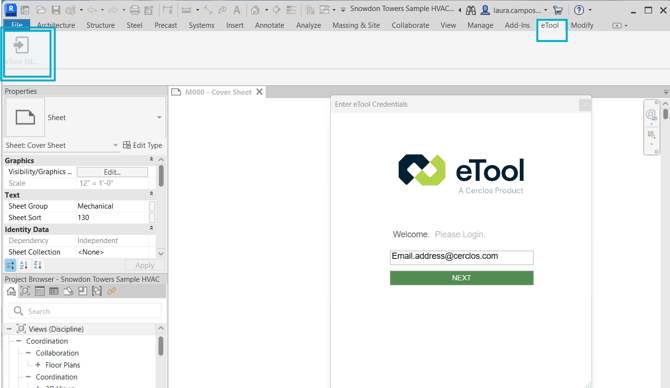The width and height of the screenshot is (670, 388).
Task: Switch to the Manage ribbon tab
Action: [x=480, y=25]
